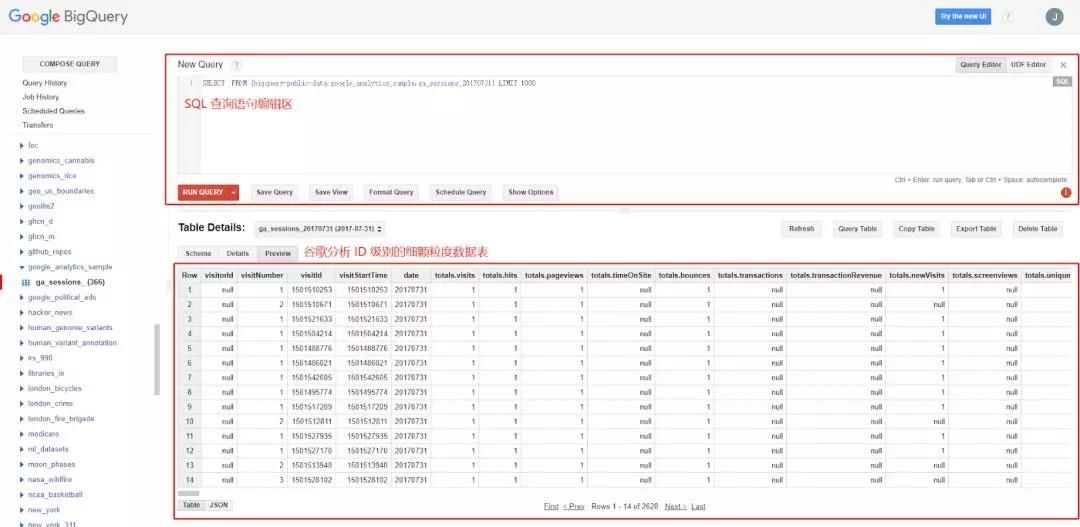Click the Show Options button
1080x527 pixels.
tap(530, 192)
